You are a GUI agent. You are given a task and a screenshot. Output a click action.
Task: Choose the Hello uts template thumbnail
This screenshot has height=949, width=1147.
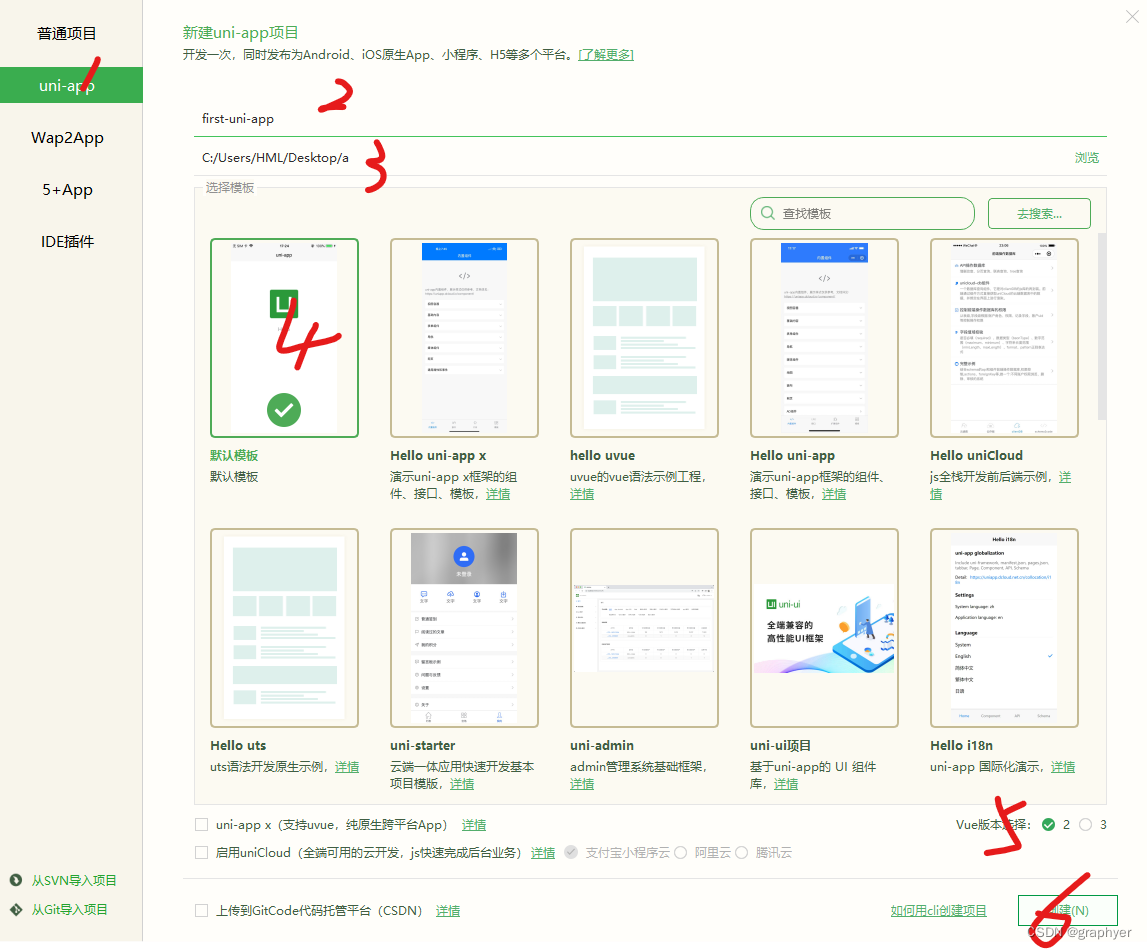285,628
